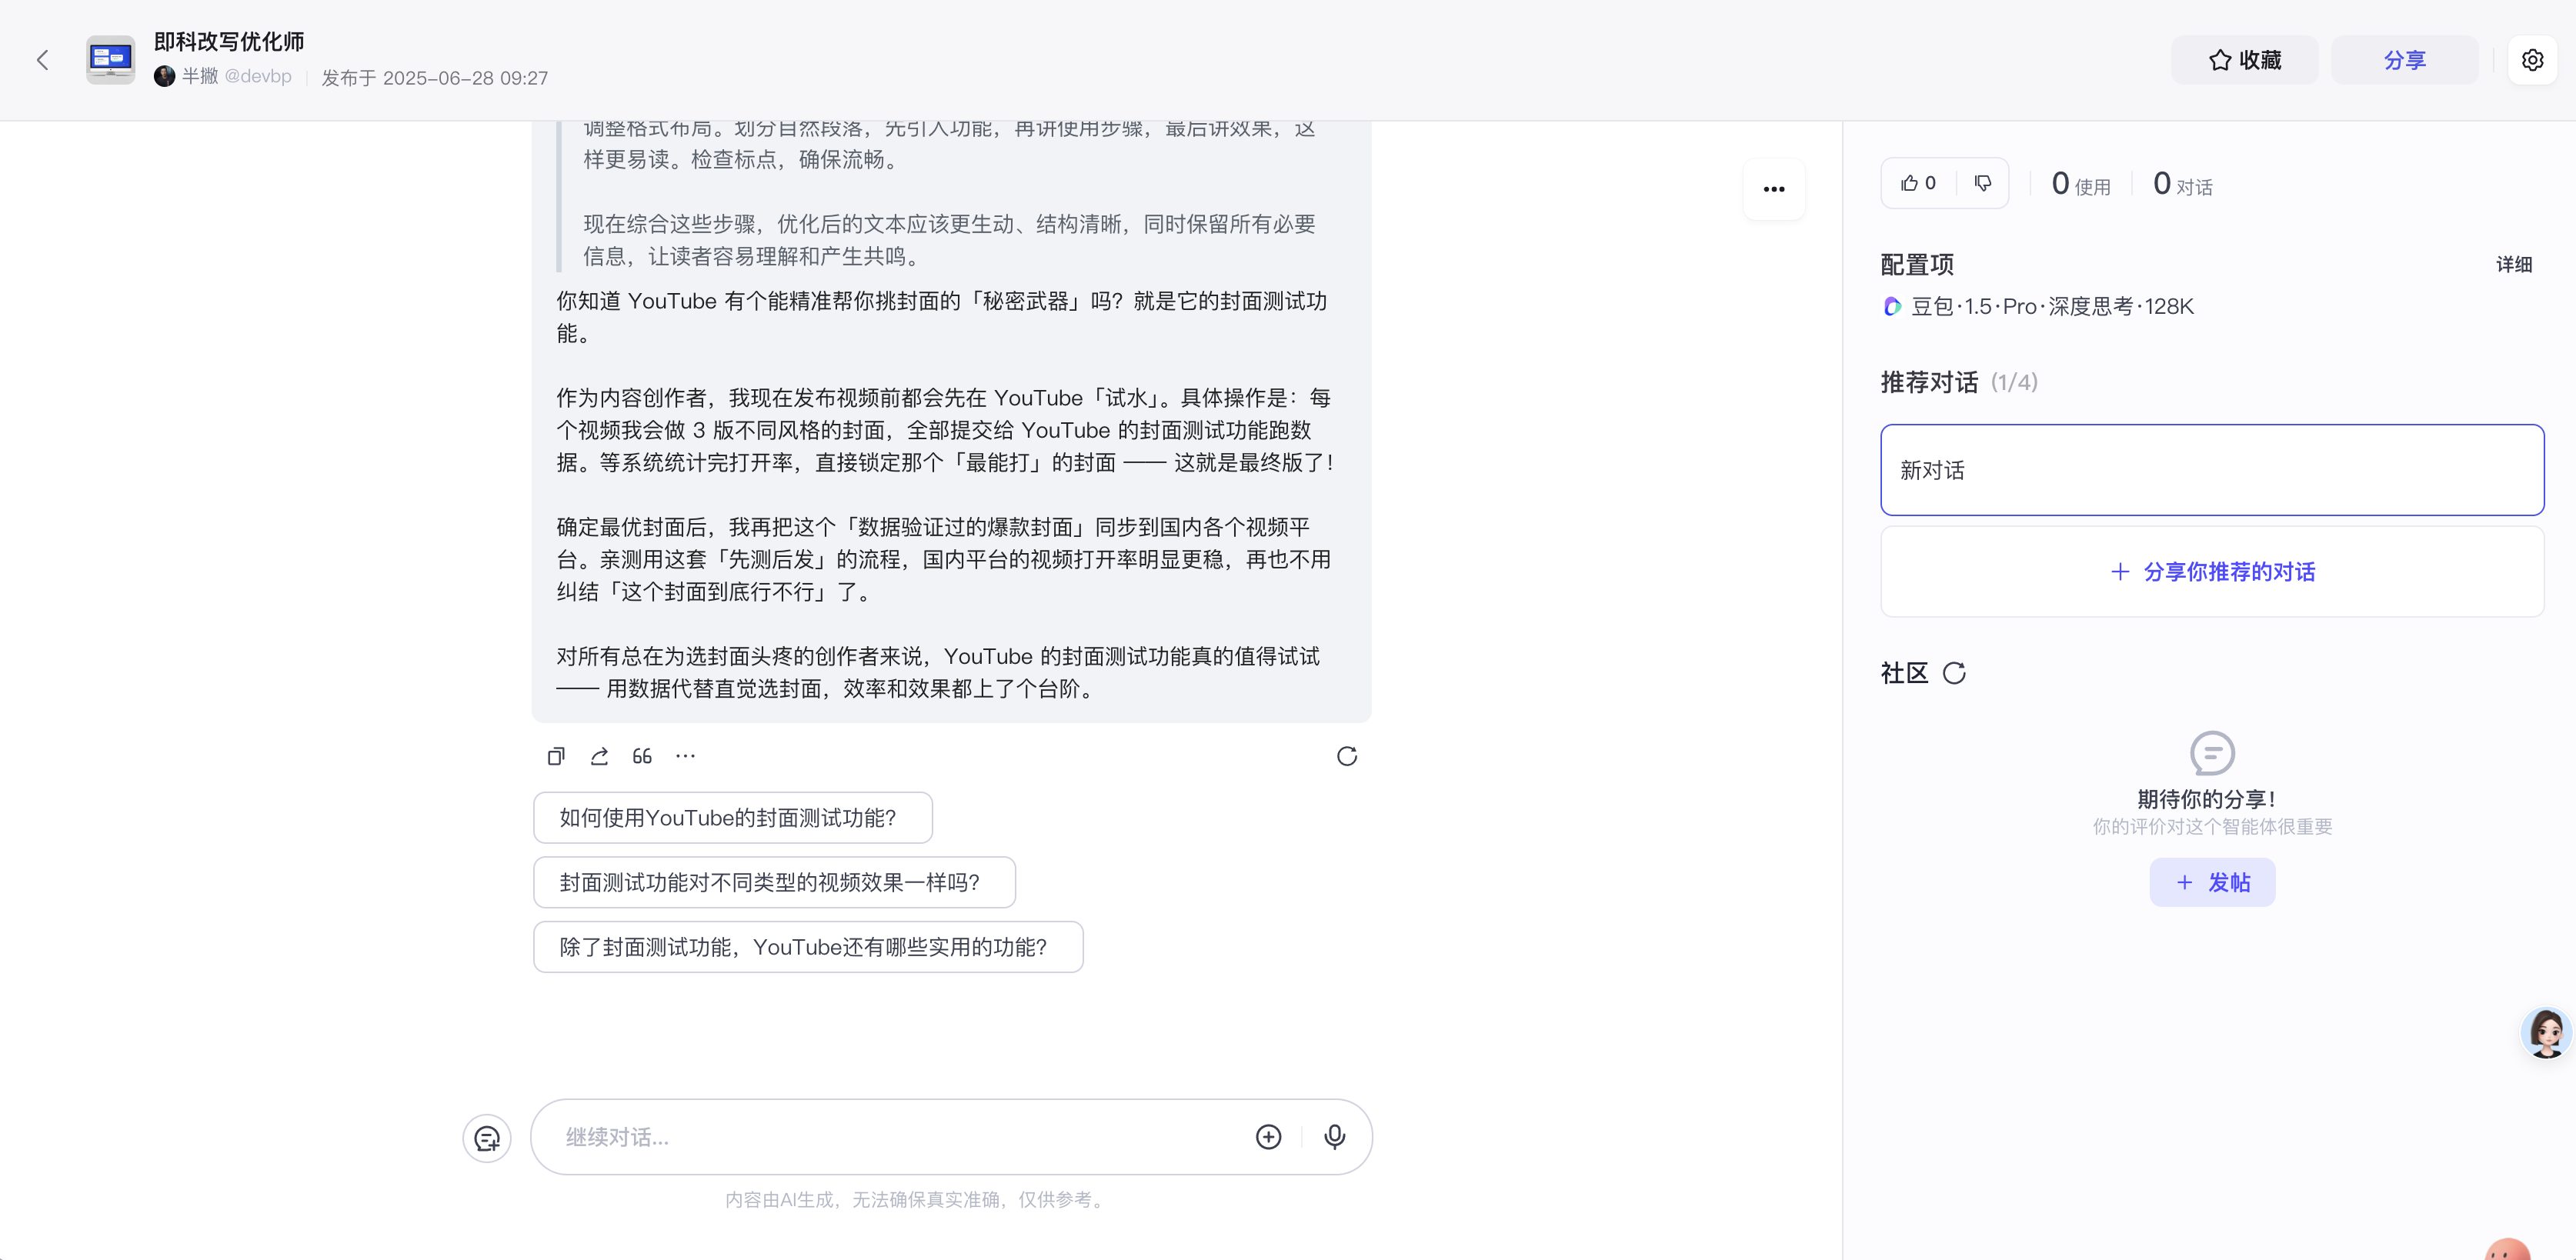
Task: Open the settings gear icon
Action: coord(2532,60)
